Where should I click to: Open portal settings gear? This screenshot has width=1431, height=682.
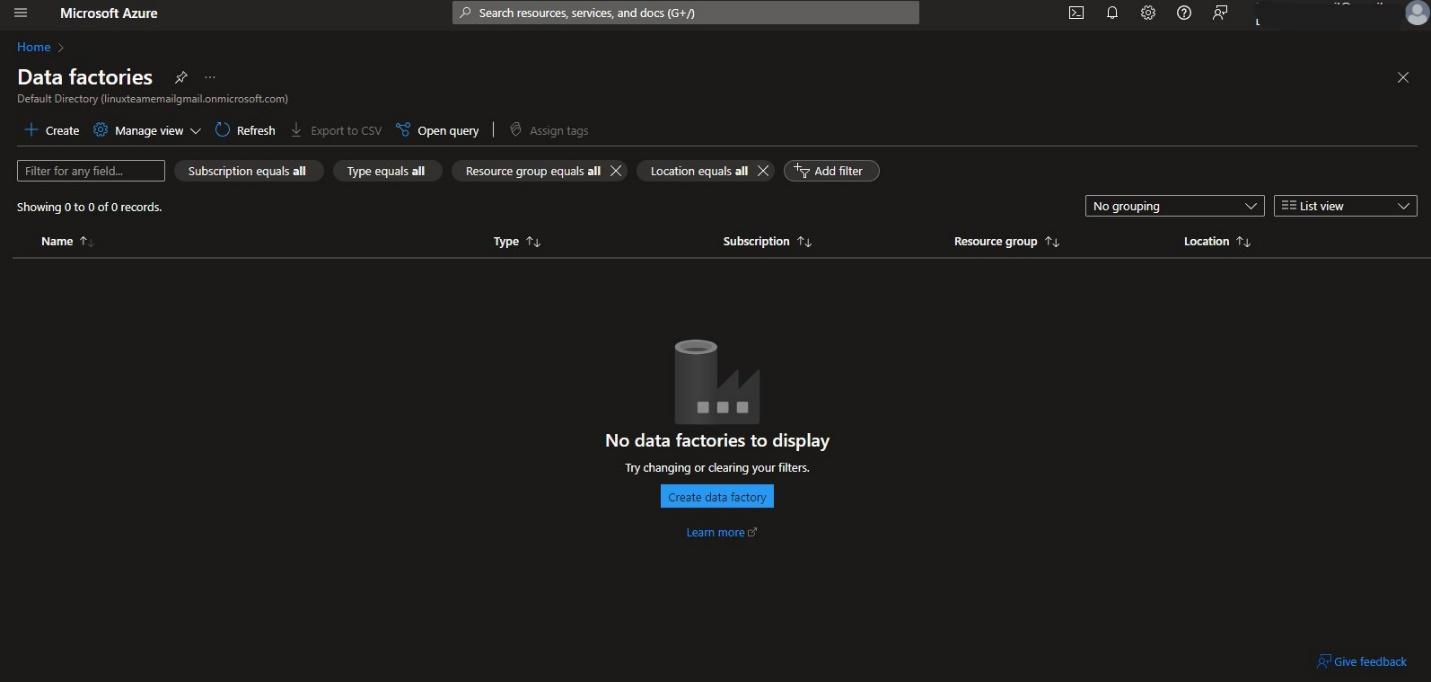point(1148,13)
